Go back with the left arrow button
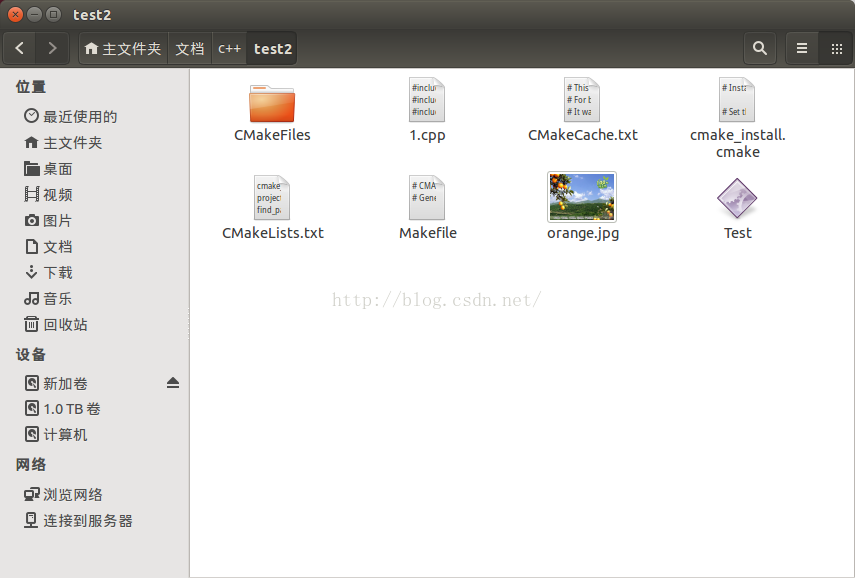The image size is (855, 578). point(20,49)
